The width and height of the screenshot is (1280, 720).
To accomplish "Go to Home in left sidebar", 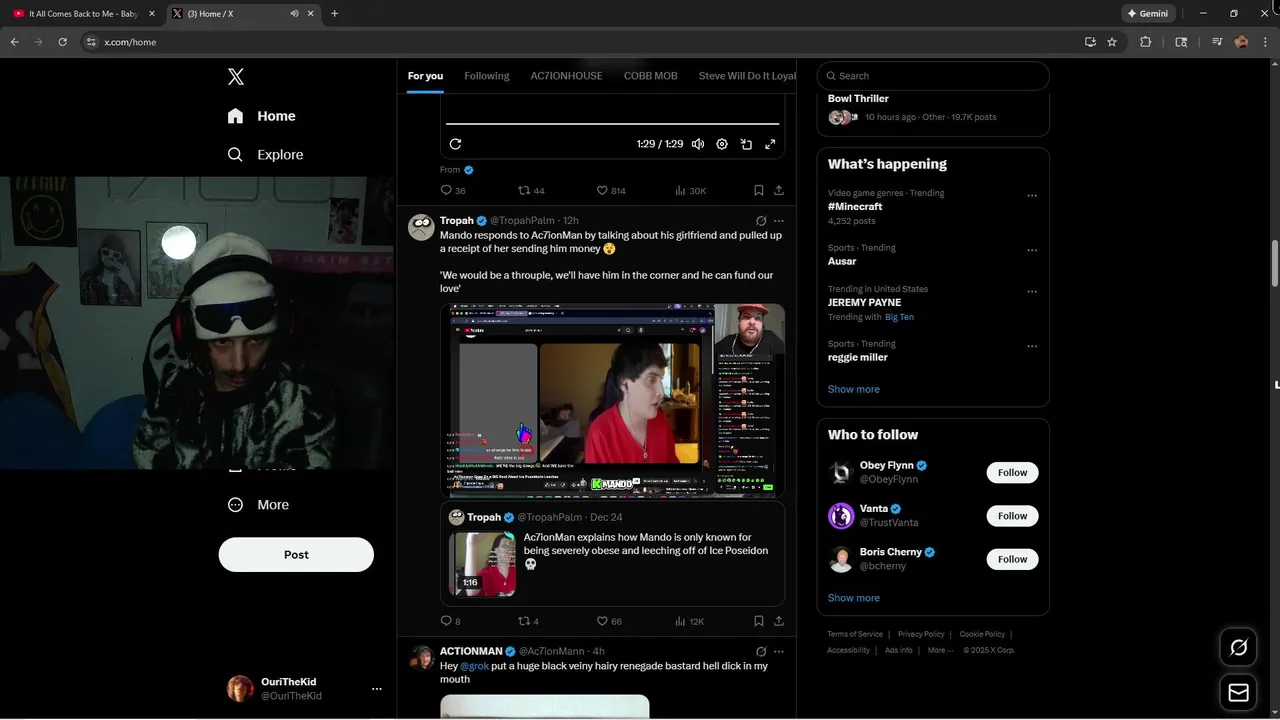I will 262,116.
